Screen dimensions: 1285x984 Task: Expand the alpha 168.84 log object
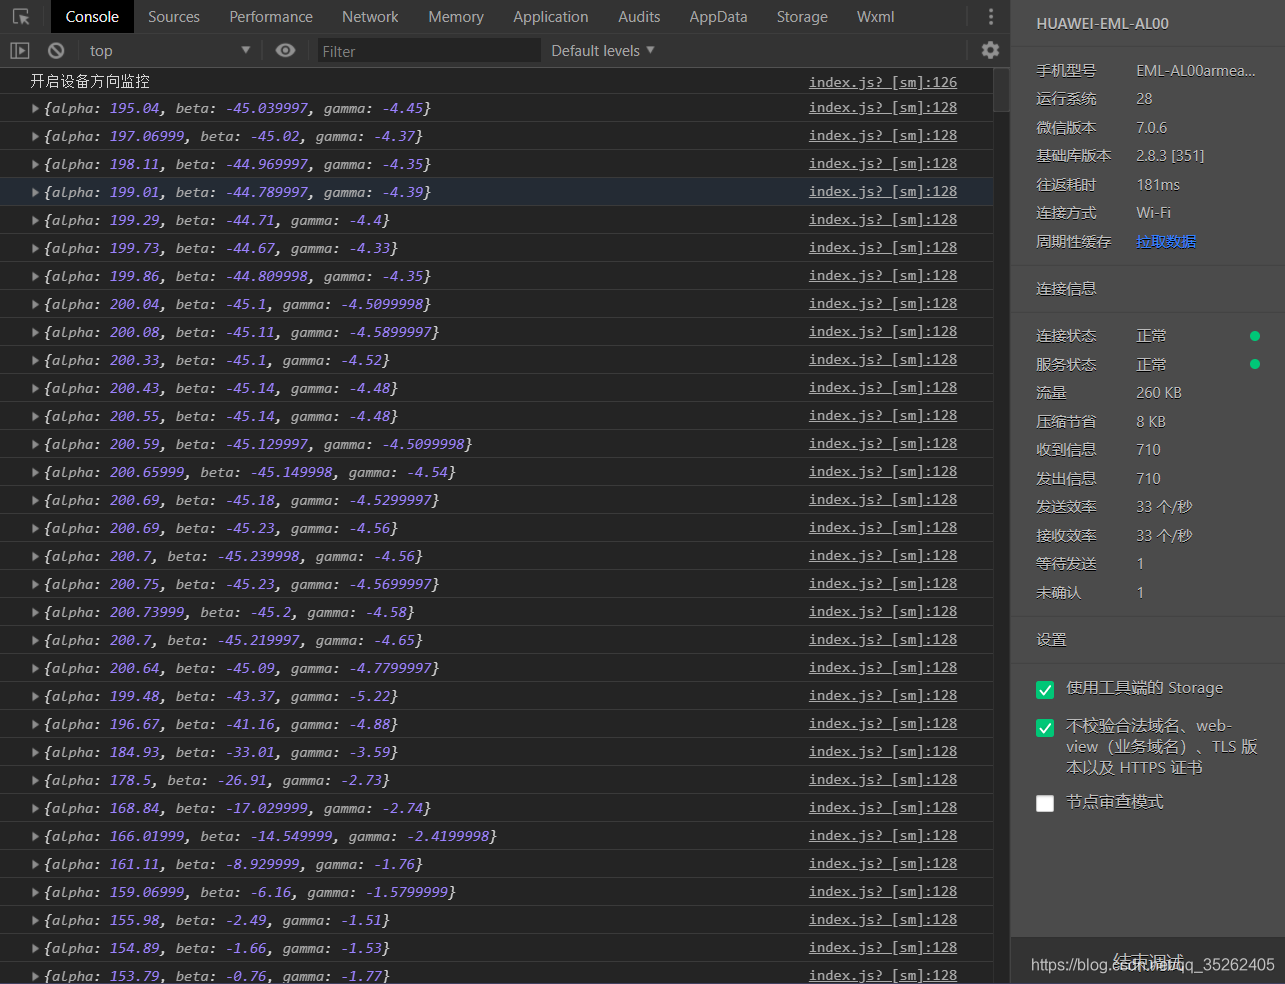(x=36, y=808)
